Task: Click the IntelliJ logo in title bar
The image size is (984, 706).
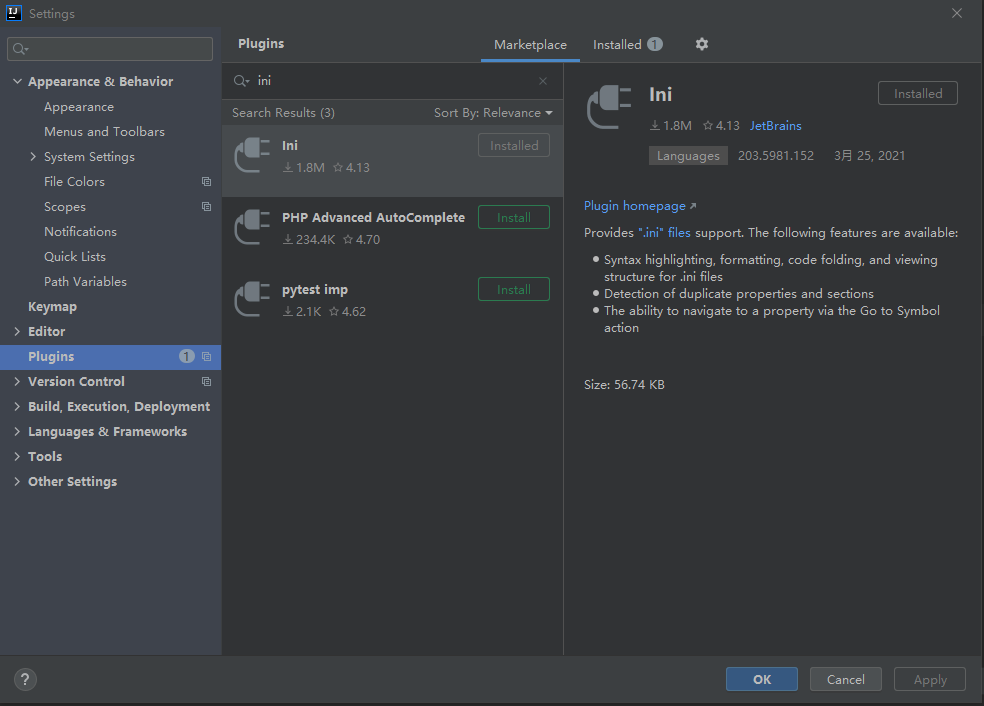Action: point(14,13)
